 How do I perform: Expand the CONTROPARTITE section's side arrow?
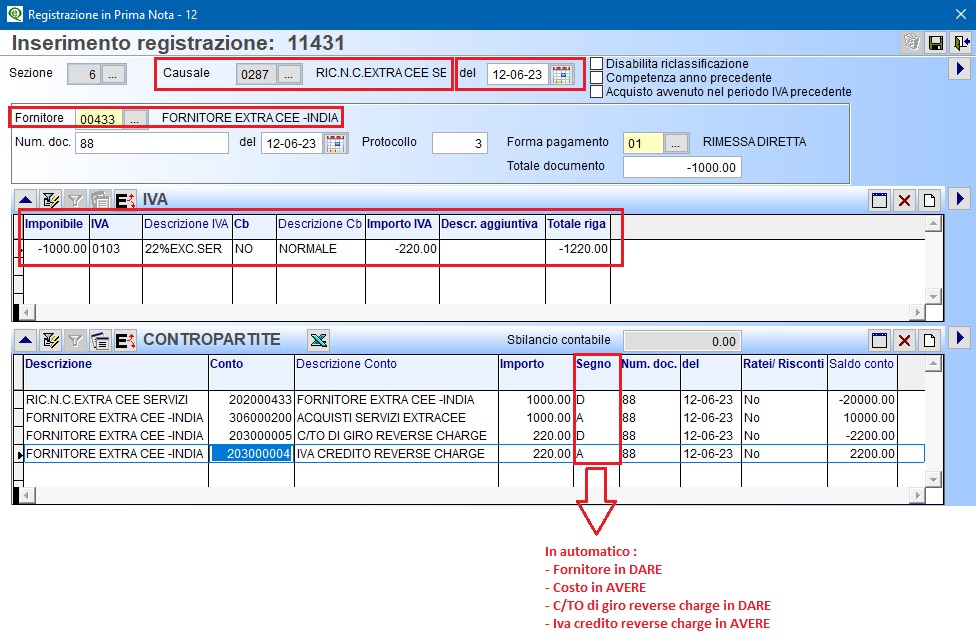pyautogui.click(x=960, y=338)
